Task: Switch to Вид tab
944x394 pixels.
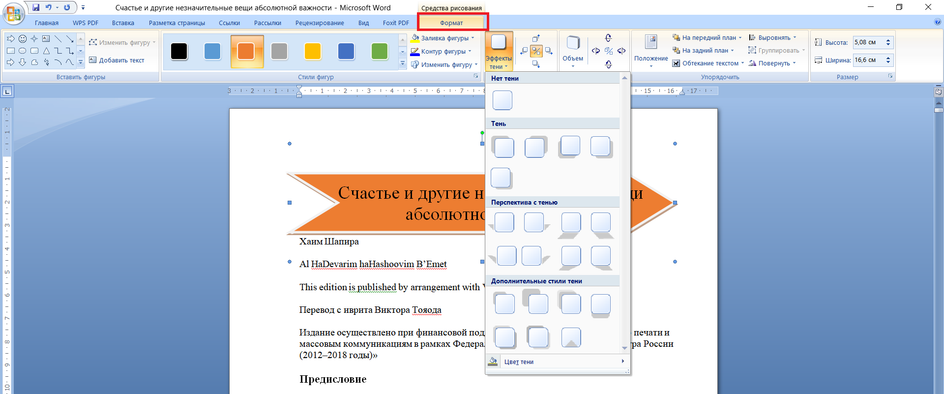Action: coord(364,23)
